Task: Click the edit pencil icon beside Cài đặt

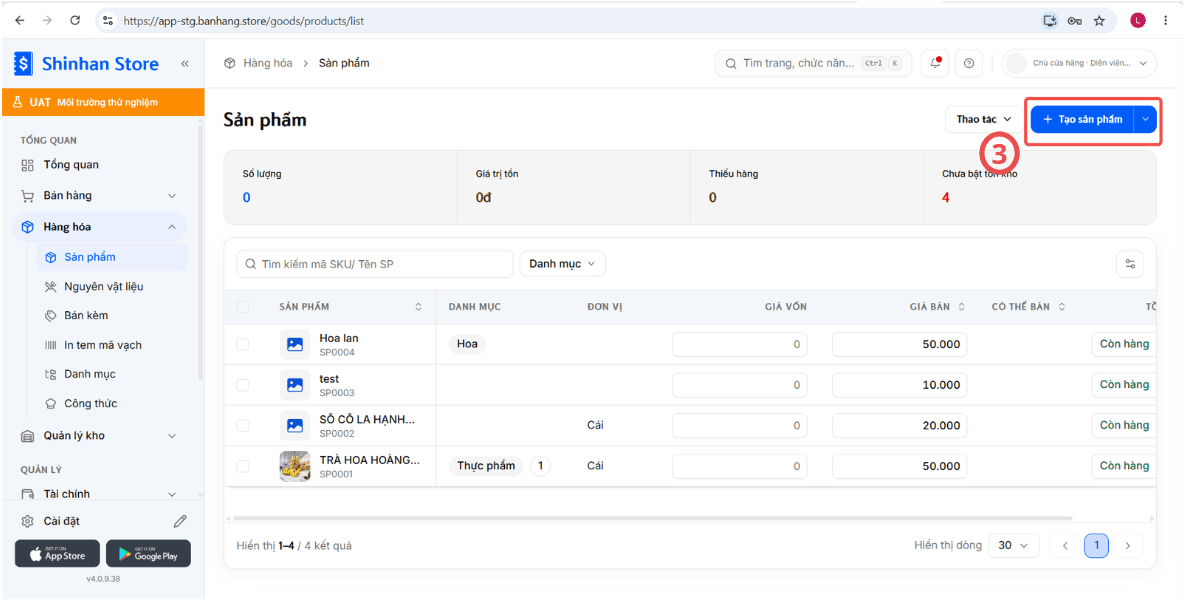Action: (x=179, y=521)
